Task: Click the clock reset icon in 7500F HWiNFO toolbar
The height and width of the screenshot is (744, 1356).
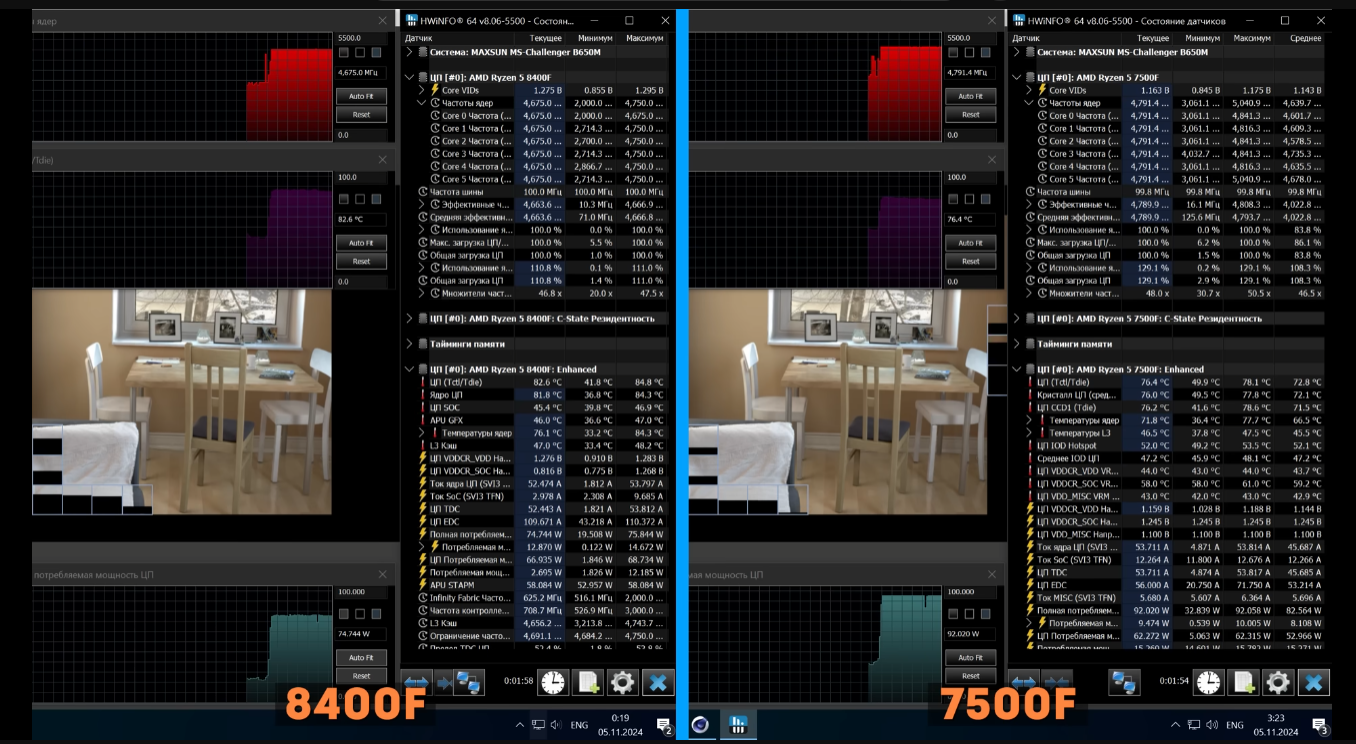Action: pyautogui.click(x=1209, y=683)
